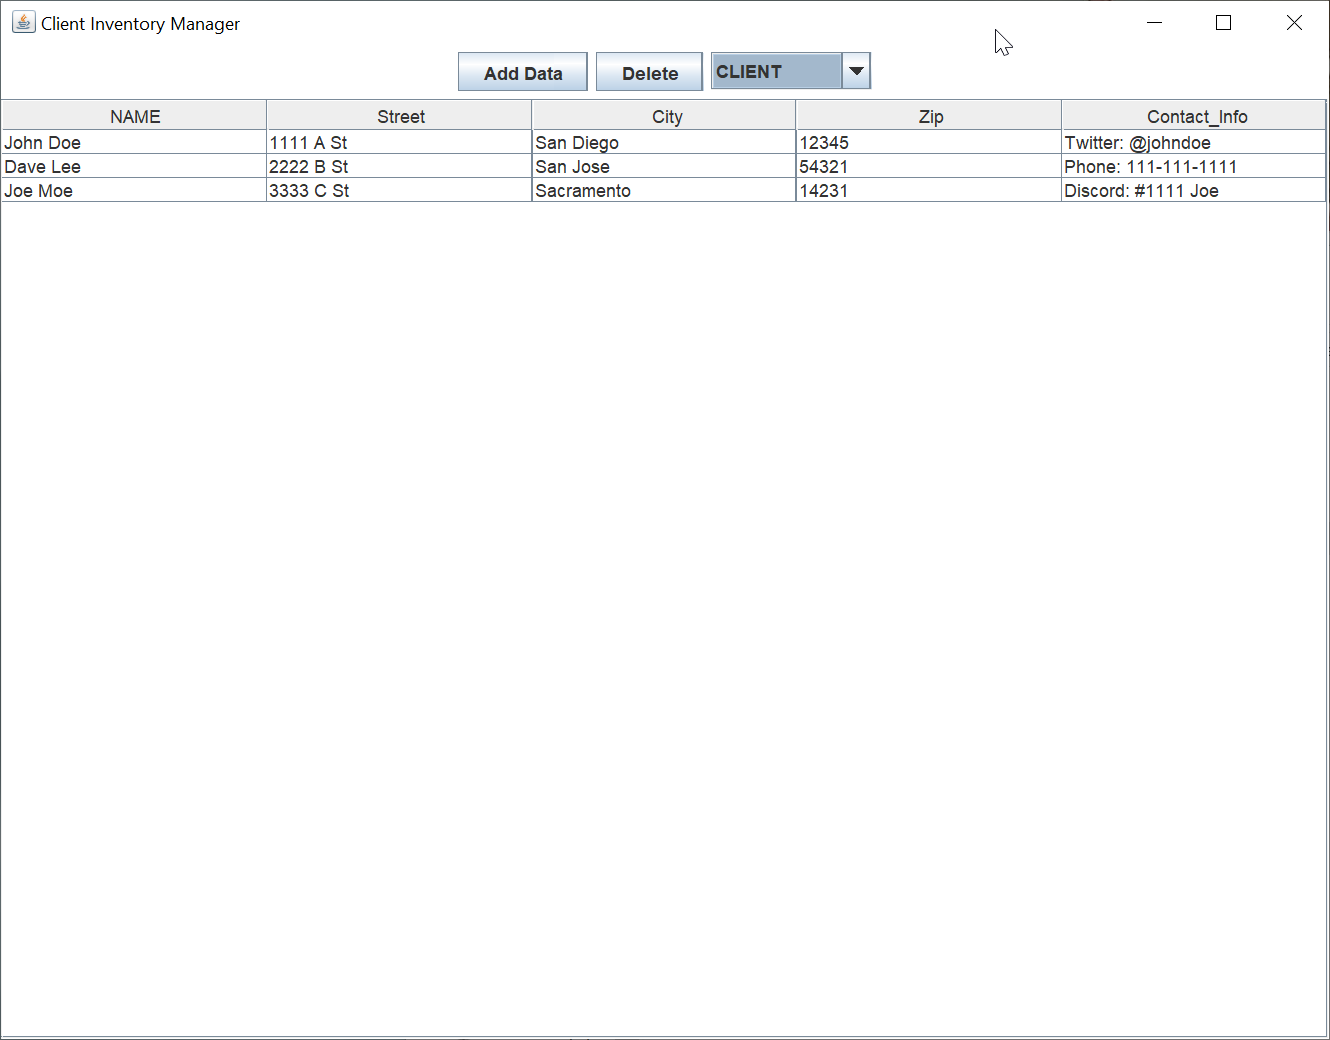Screen dimensions: 1330x1040
Task: Click the Phone: 111-111-1111 contact cell
Action: click(x=1150, y=166)
